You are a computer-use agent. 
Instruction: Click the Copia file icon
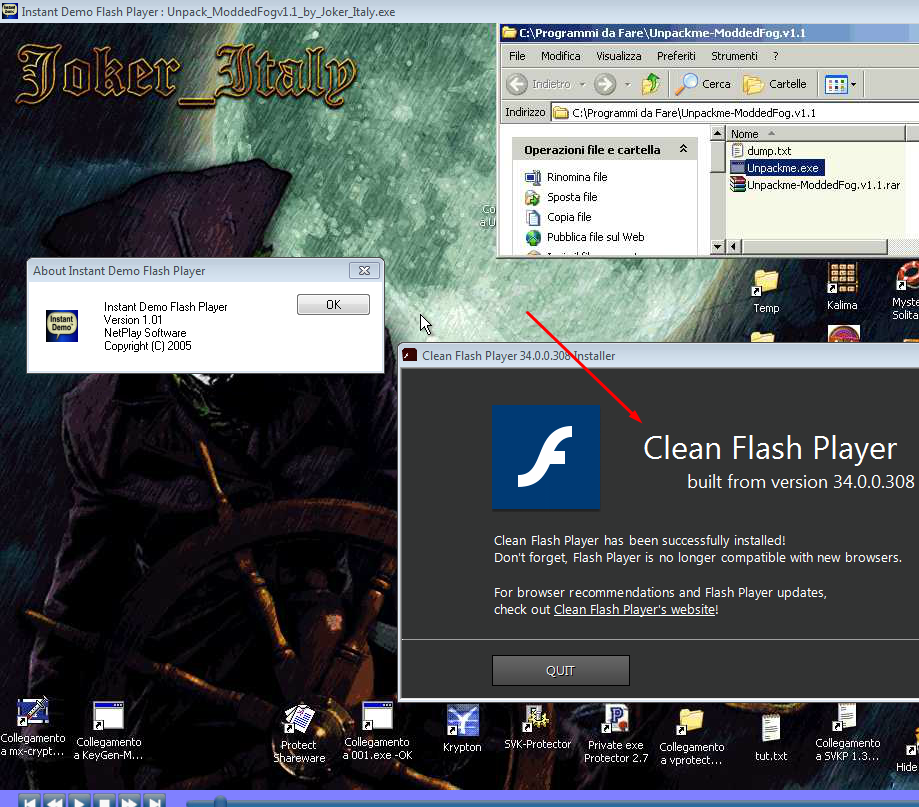tap(533, 217)
